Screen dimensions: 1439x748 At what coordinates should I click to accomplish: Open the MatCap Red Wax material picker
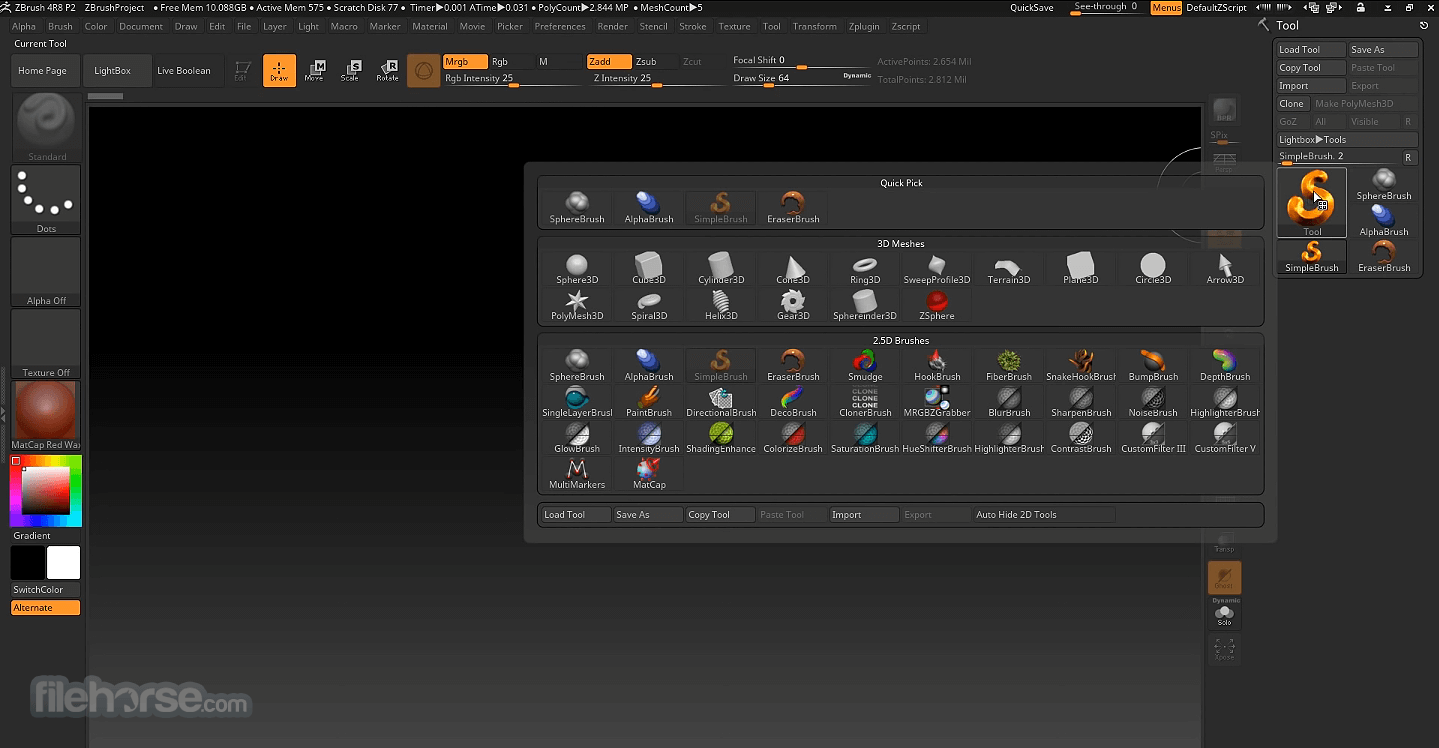click(x=46, y=415)
